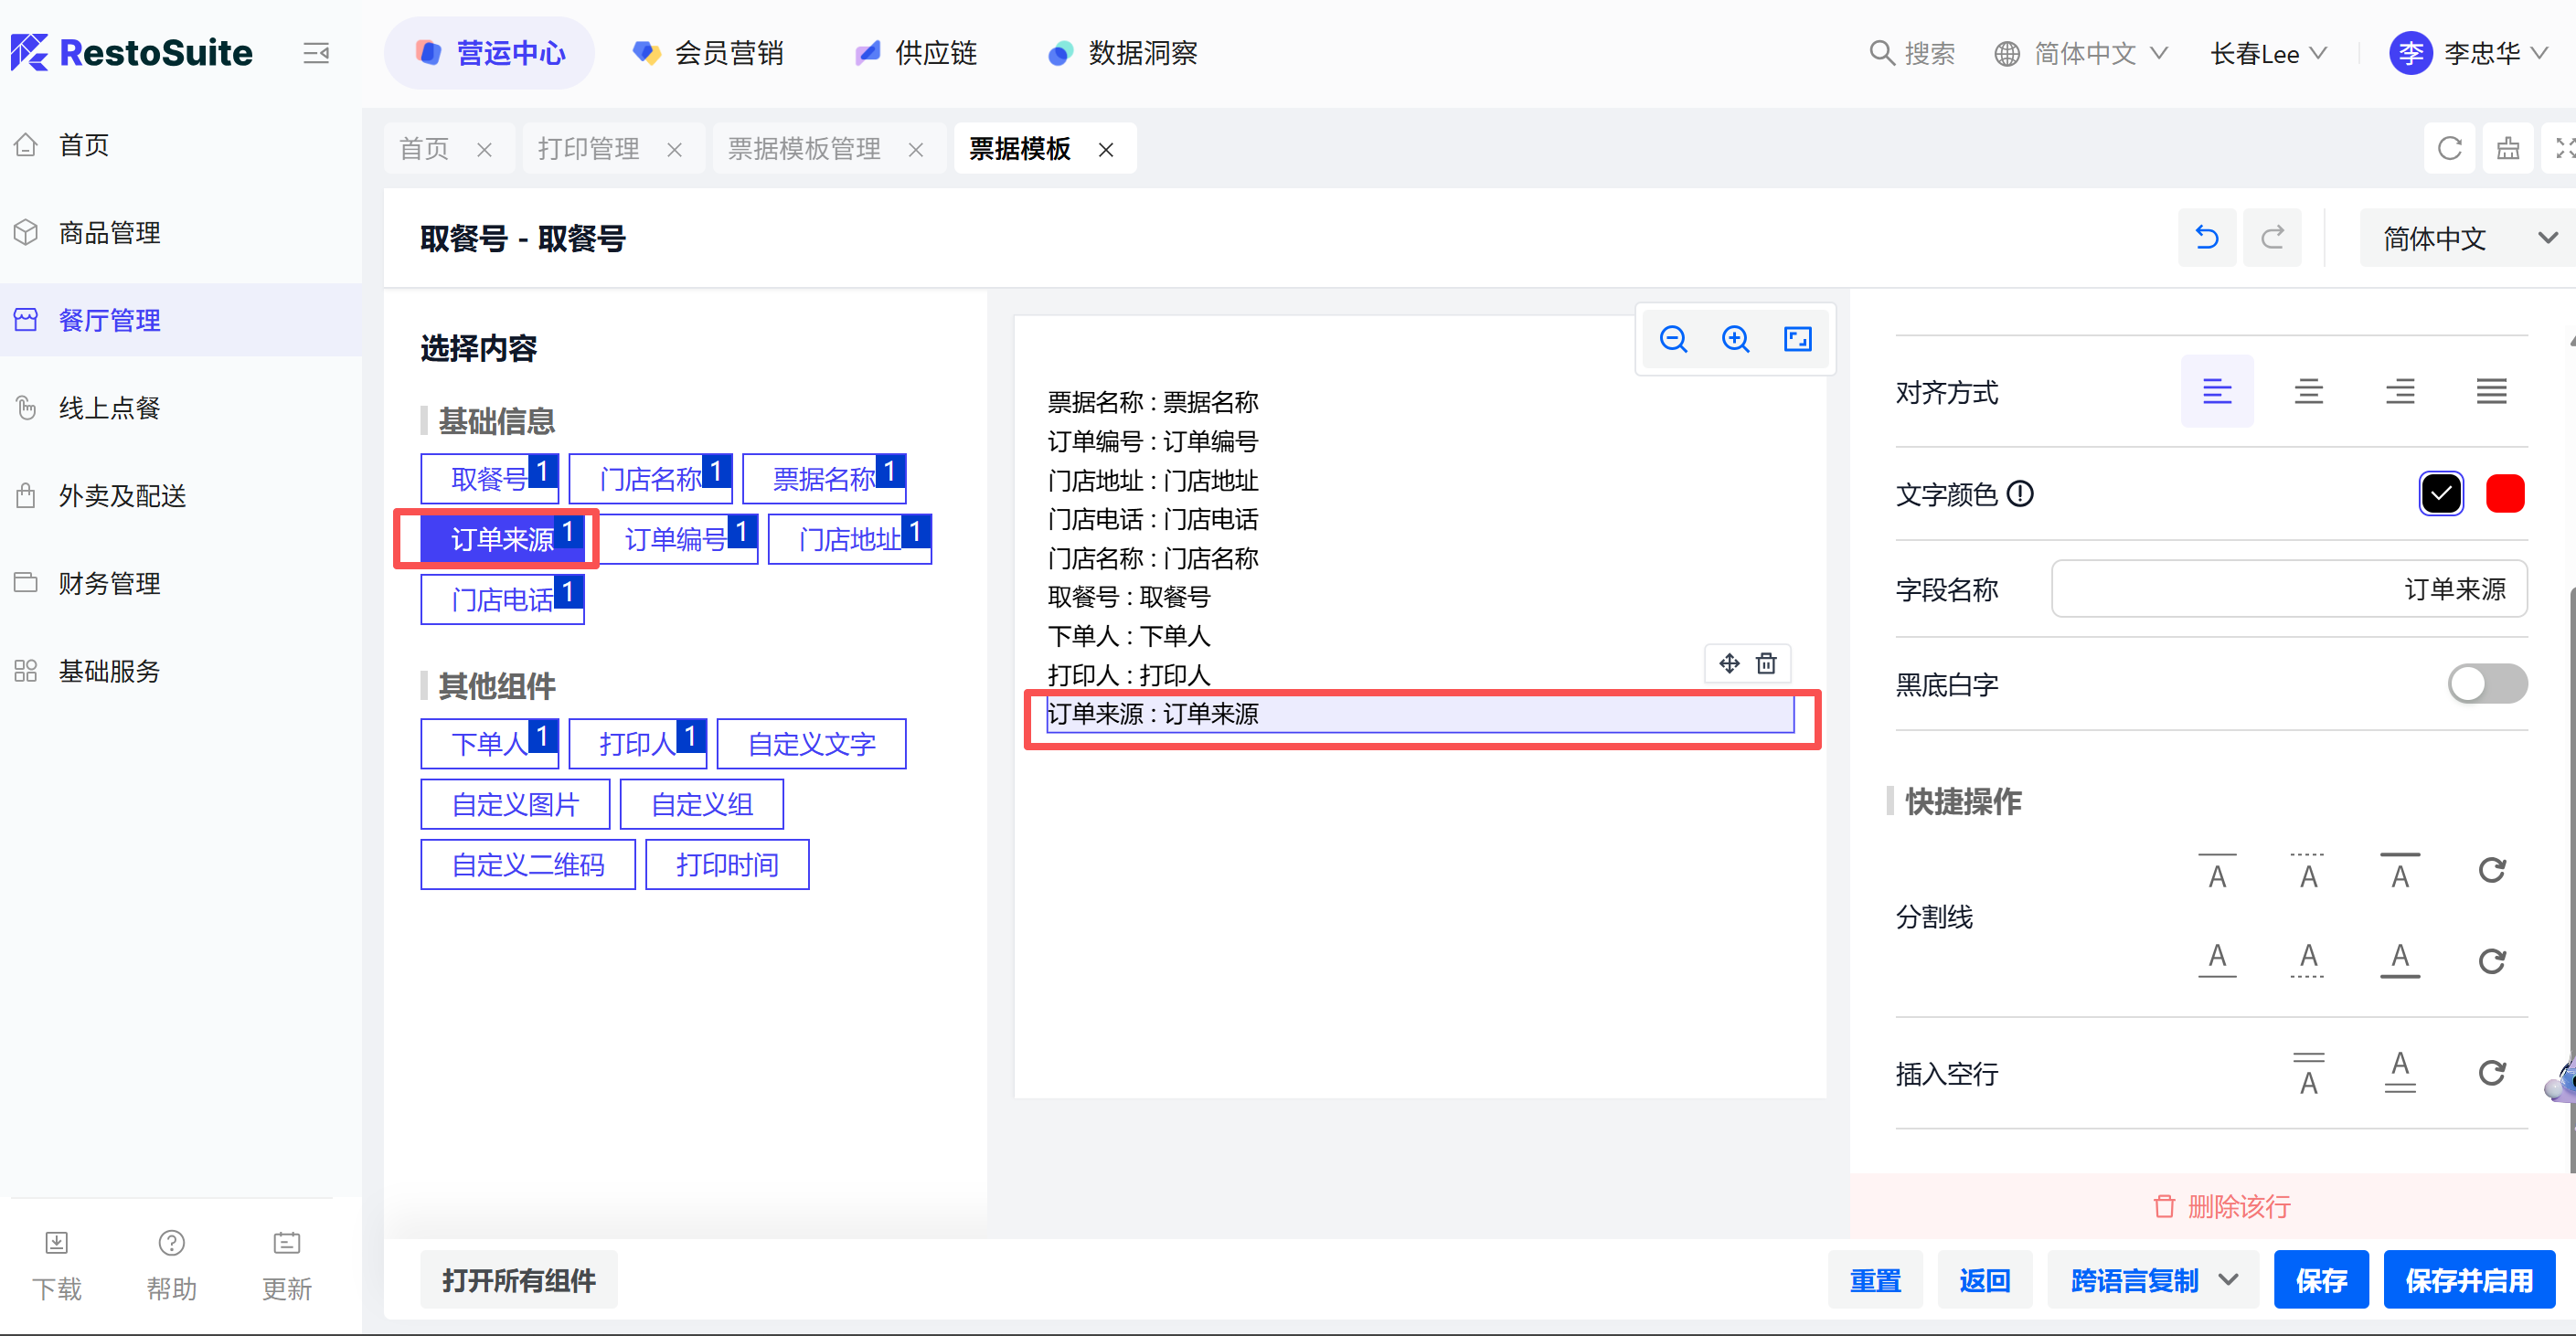Viewport: 2576px width, 1336px height.
Task: Select left alignment option
Action: click(2216, 391)
